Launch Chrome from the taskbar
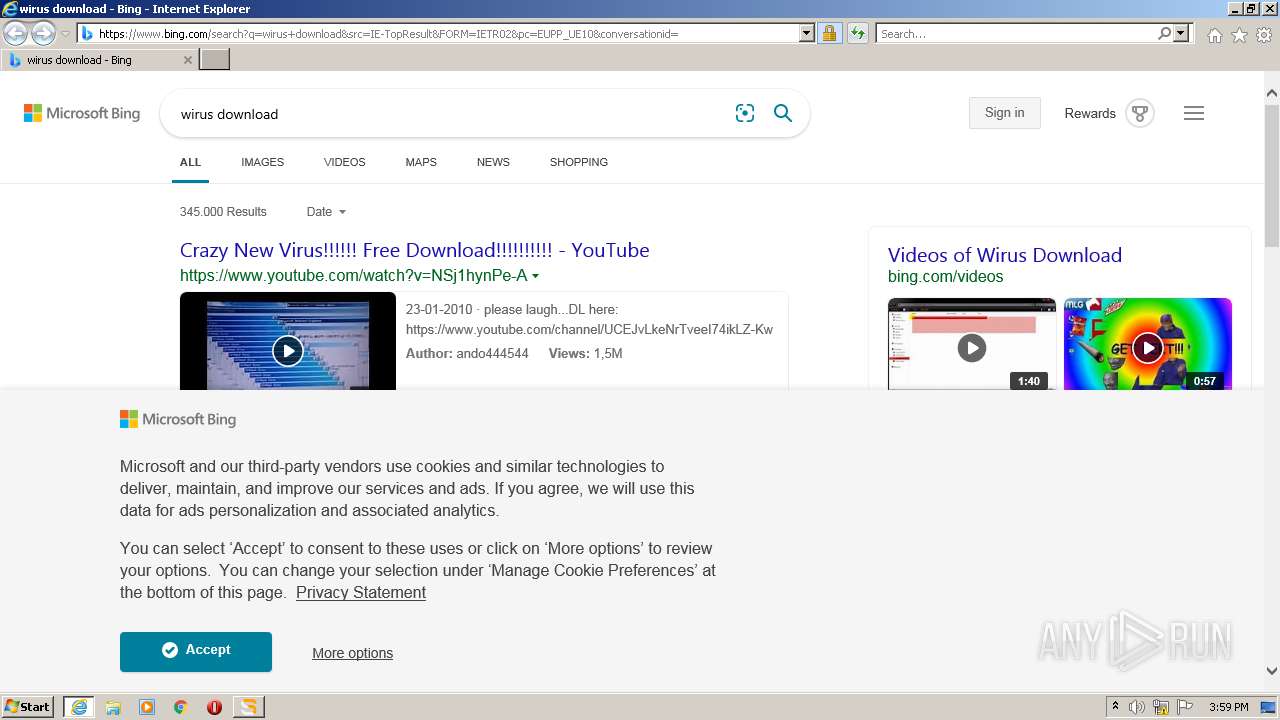The height and width of the screenshot is (720, 1280). tap(181, 707)
